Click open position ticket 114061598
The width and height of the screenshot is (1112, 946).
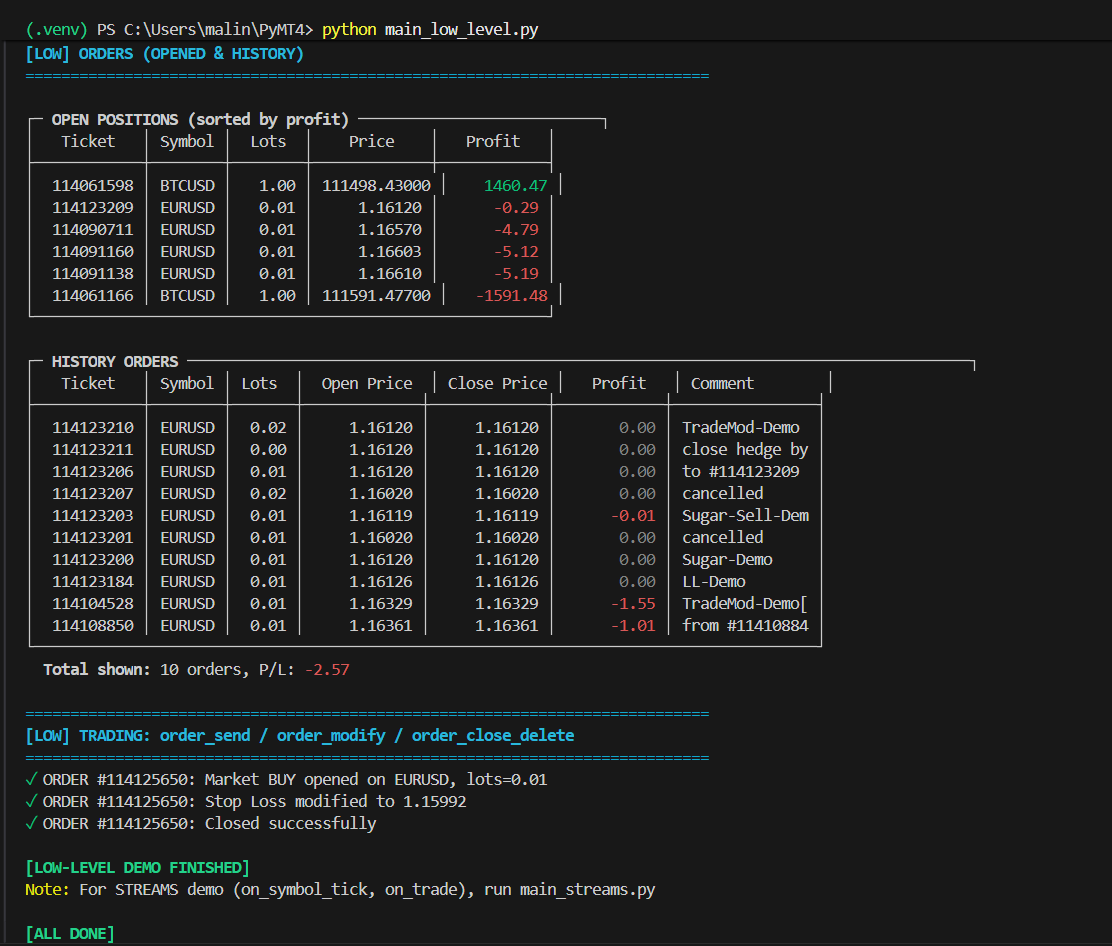tap(93, 186)
